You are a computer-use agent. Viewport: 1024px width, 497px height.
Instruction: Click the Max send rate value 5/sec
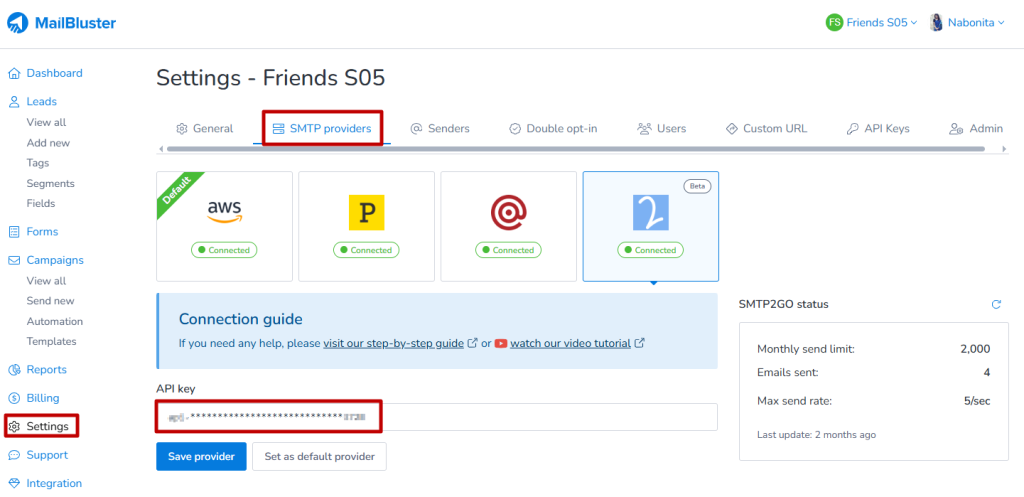click(x=978, y=400)
